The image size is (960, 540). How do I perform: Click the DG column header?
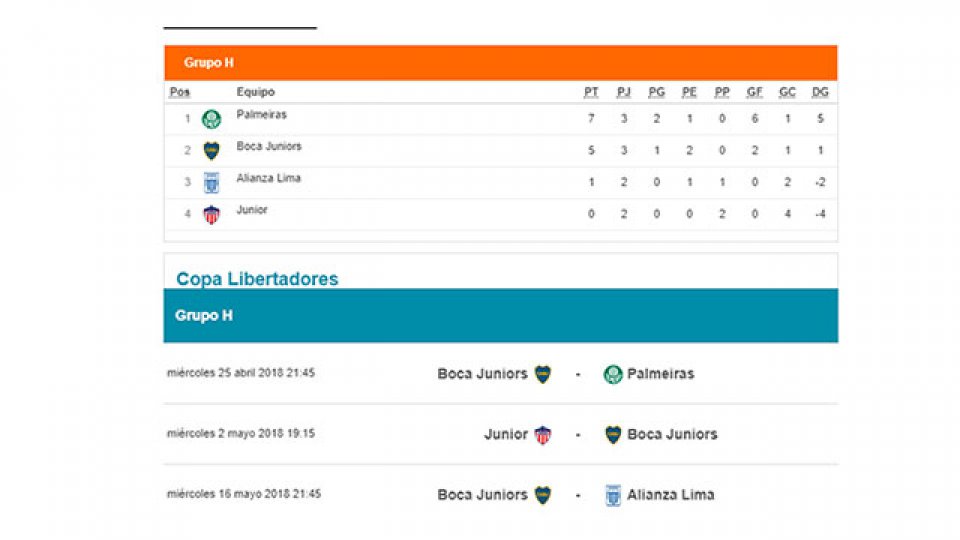pos(820,92)
